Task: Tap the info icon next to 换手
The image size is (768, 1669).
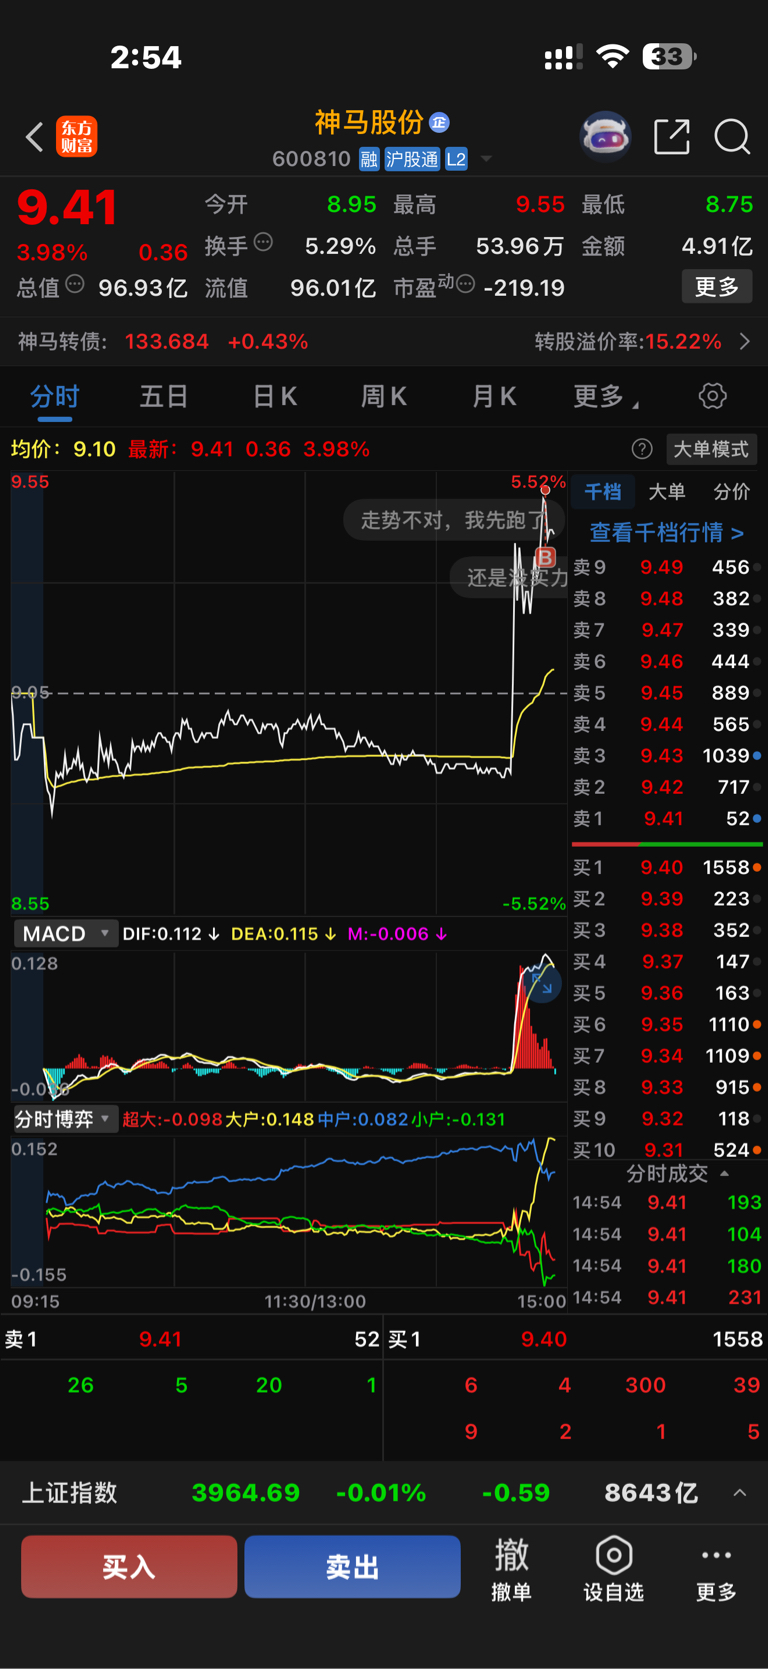Action: [263, 241]
